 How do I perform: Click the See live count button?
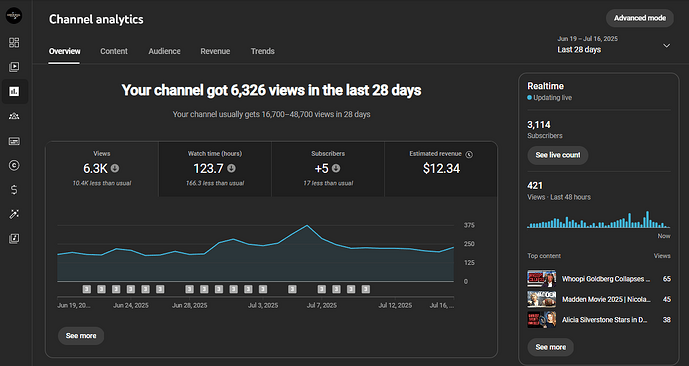tap(558, 155)
